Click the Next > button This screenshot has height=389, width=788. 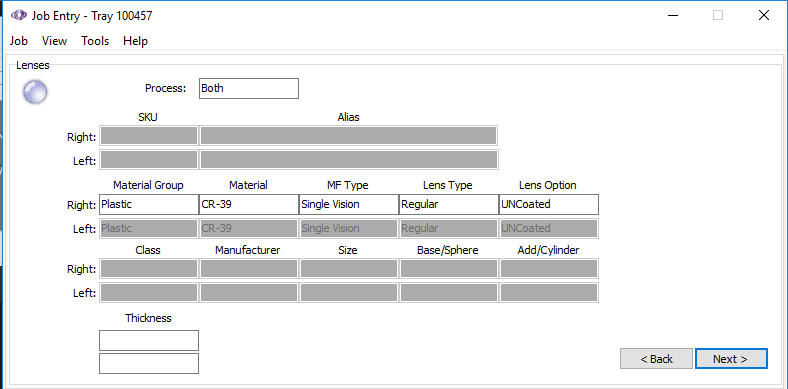pos(731,359)
